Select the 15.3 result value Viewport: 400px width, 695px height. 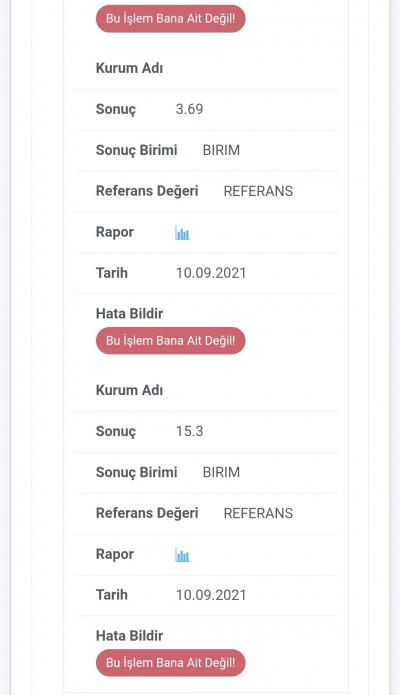point(189,431)
